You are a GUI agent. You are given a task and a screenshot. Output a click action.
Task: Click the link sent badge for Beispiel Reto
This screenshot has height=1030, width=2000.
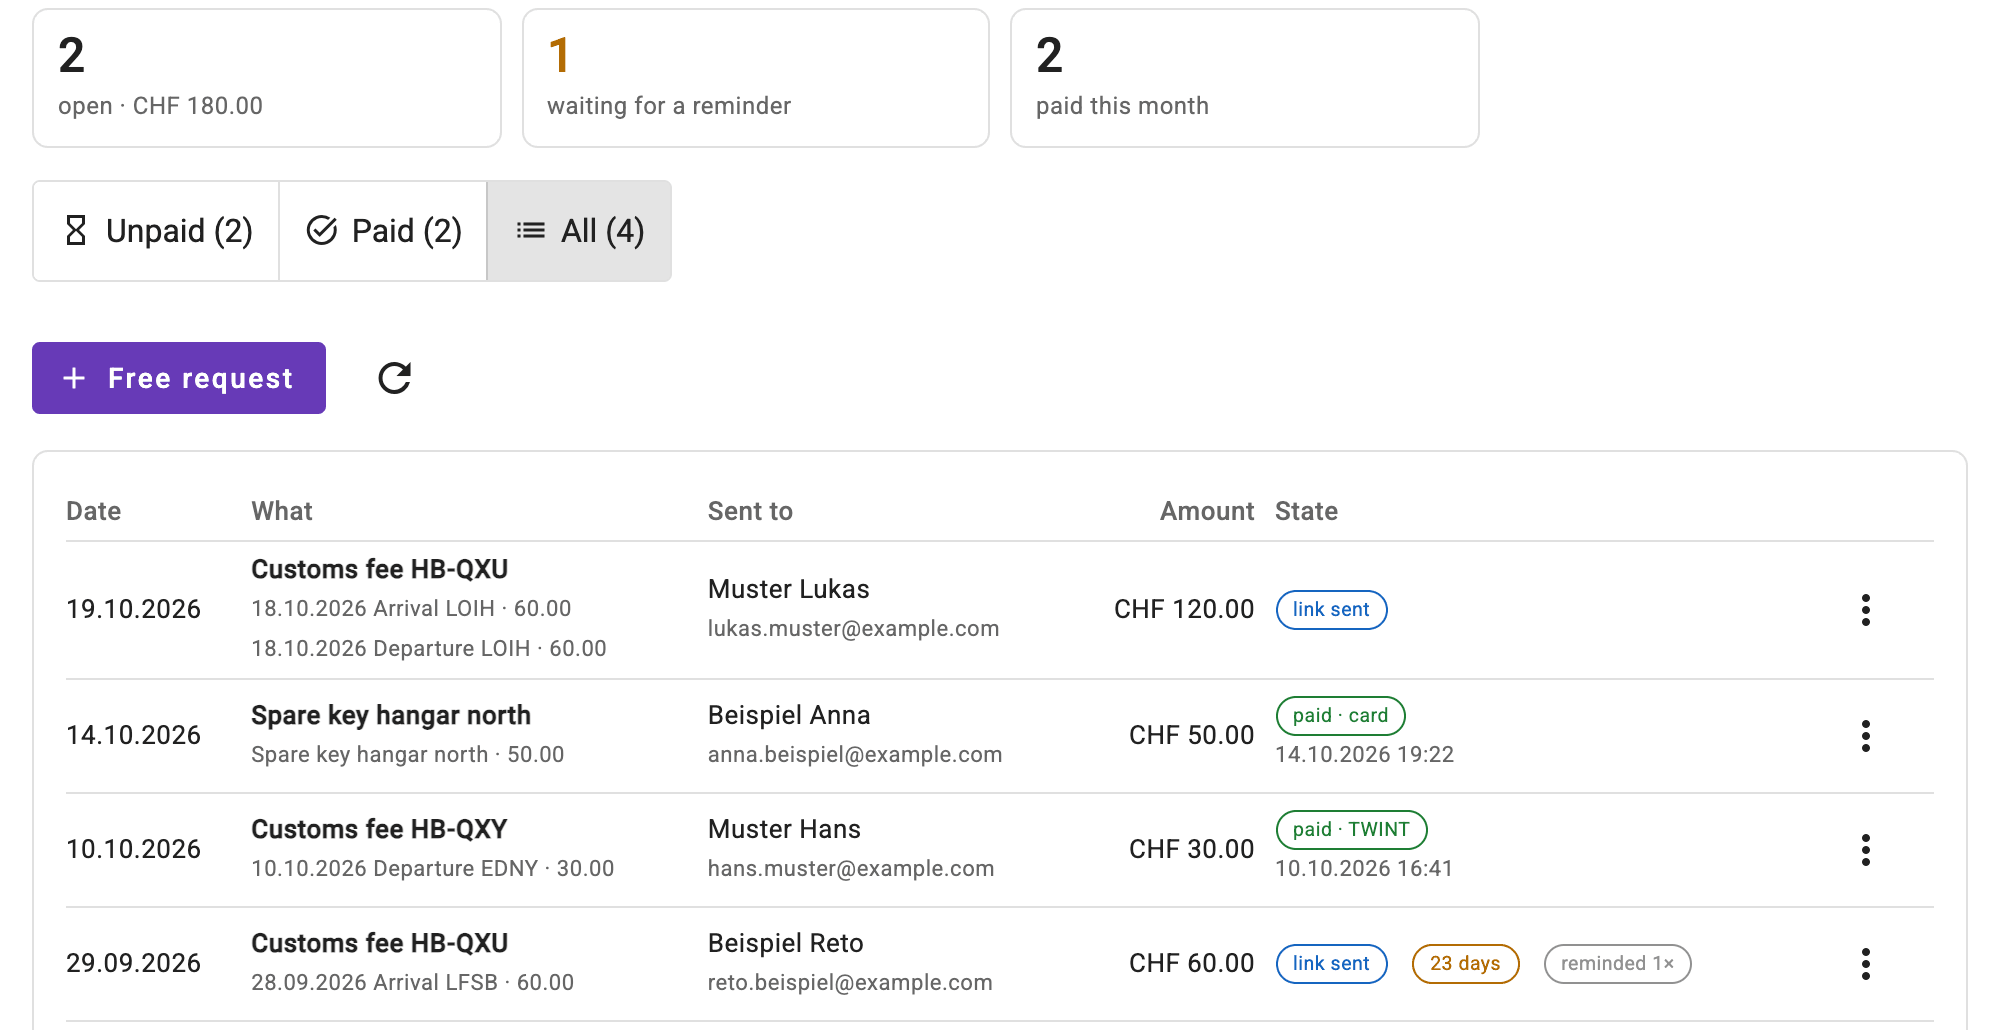(x=1331, y=964)
